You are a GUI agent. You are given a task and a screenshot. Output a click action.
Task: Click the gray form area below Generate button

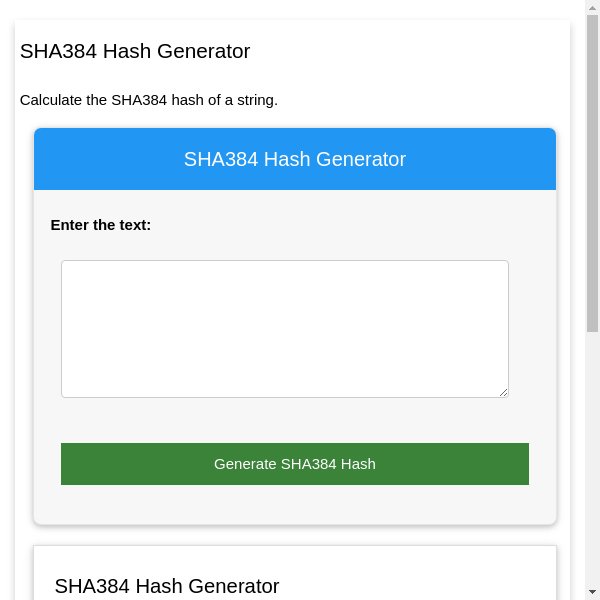[x=294, y=505]
